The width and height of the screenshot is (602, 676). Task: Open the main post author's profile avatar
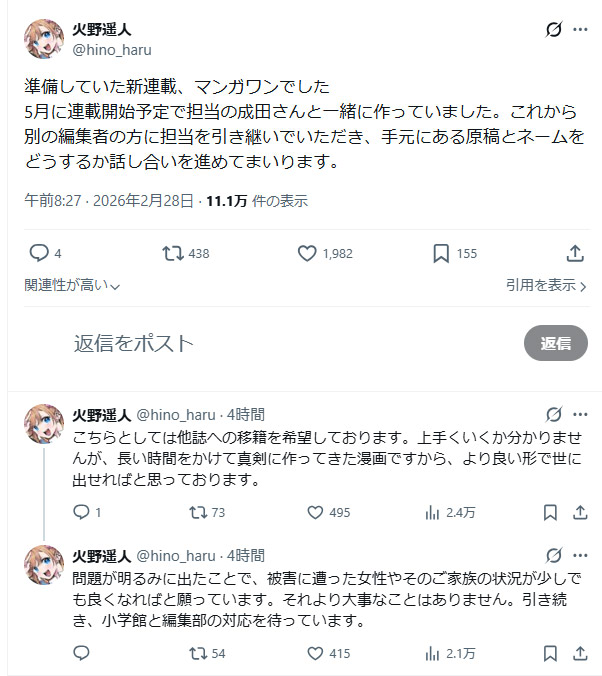coord(43,38)
